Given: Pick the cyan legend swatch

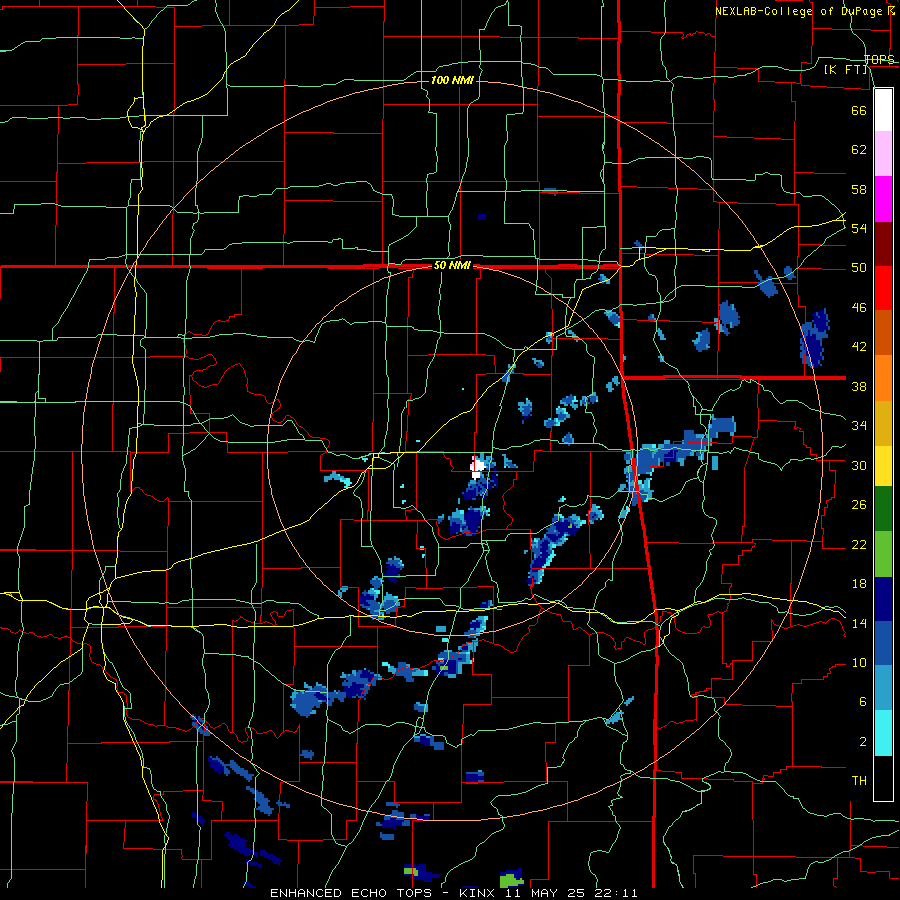Looking at the screenshot, I should 883,733.
